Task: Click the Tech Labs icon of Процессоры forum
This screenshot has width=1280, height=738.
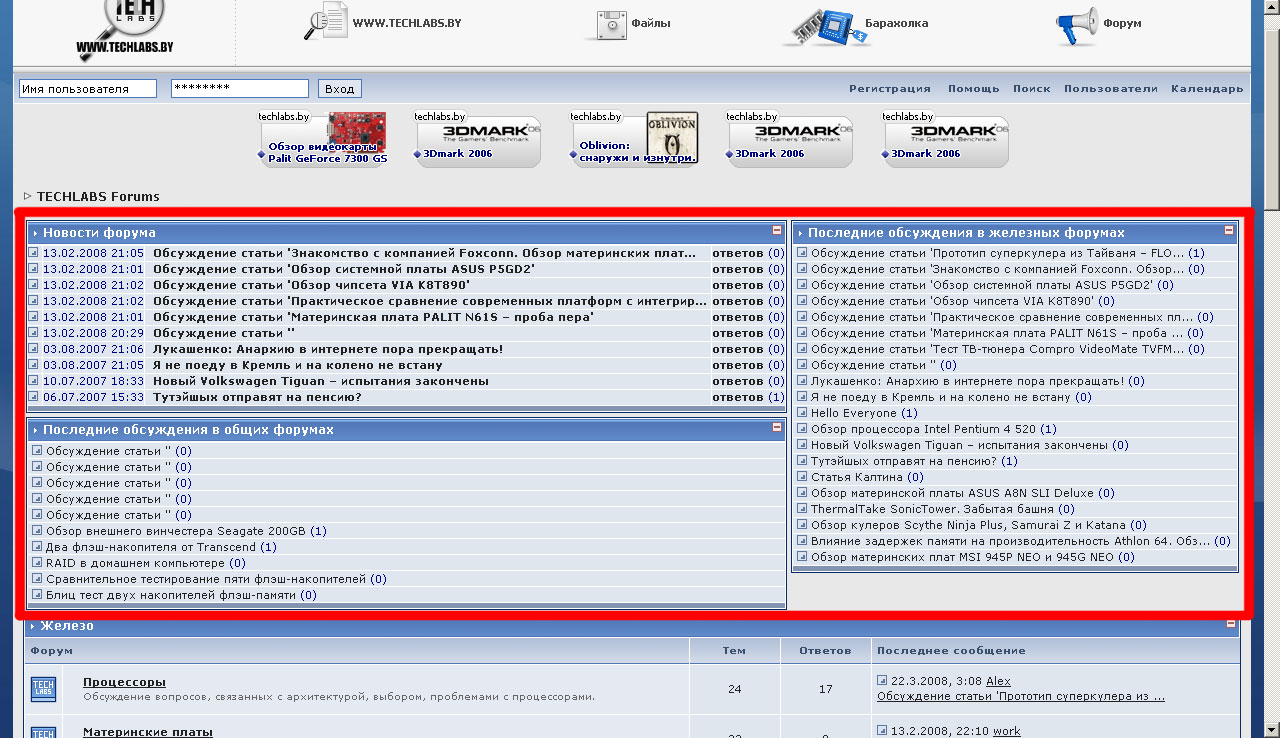Action: (43, 689)
